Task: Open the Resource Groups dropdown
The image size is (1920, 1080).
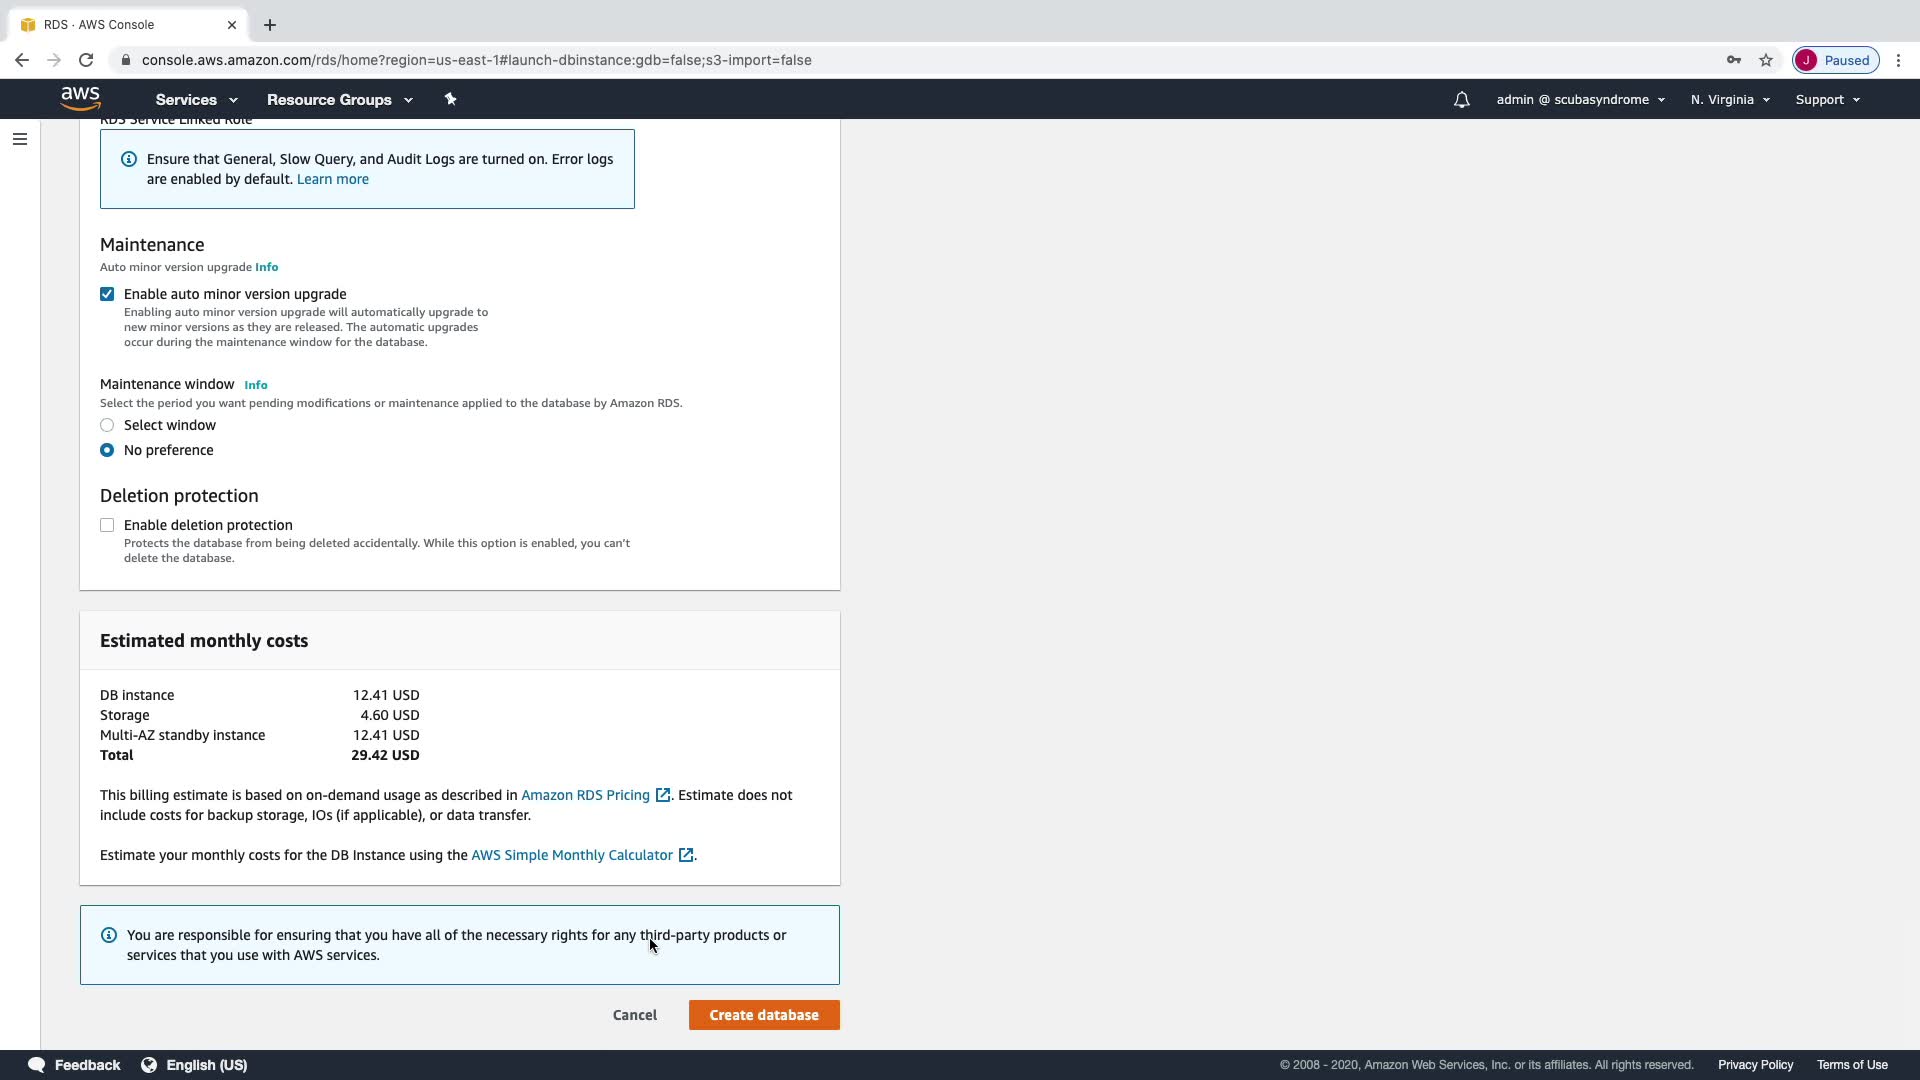Action: coord(339,100)
